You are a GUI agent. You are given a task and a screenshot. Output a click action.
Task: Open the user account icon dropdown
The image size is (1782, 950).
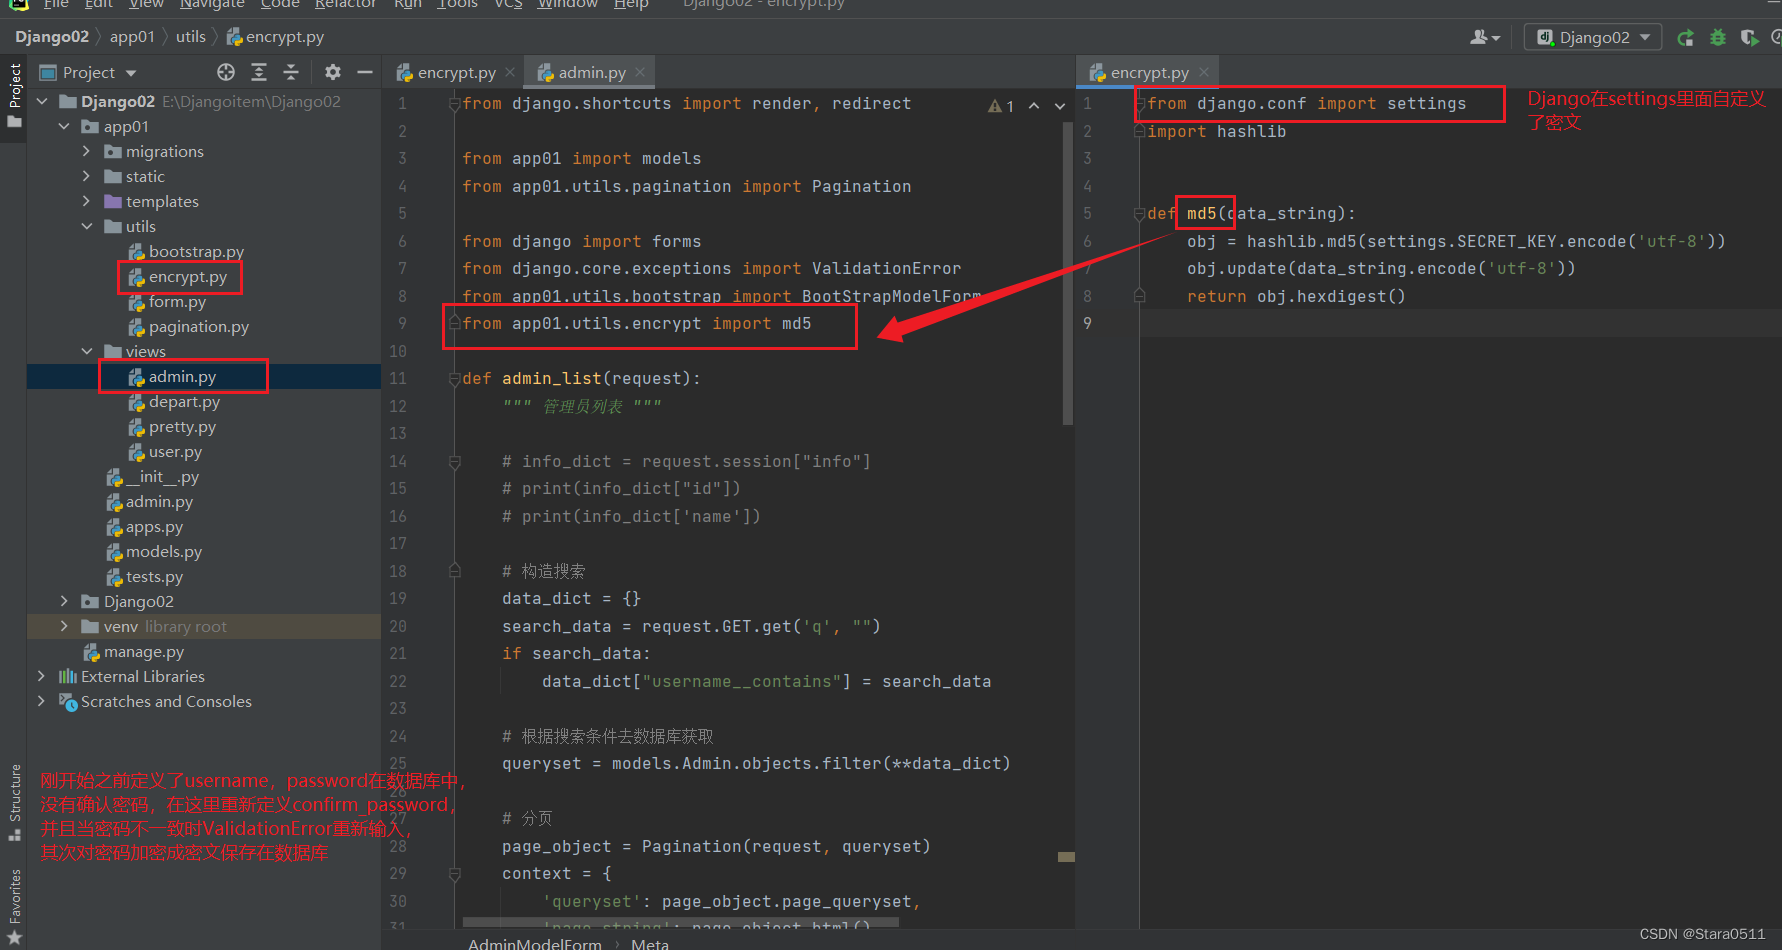[x=1485, y=38]
